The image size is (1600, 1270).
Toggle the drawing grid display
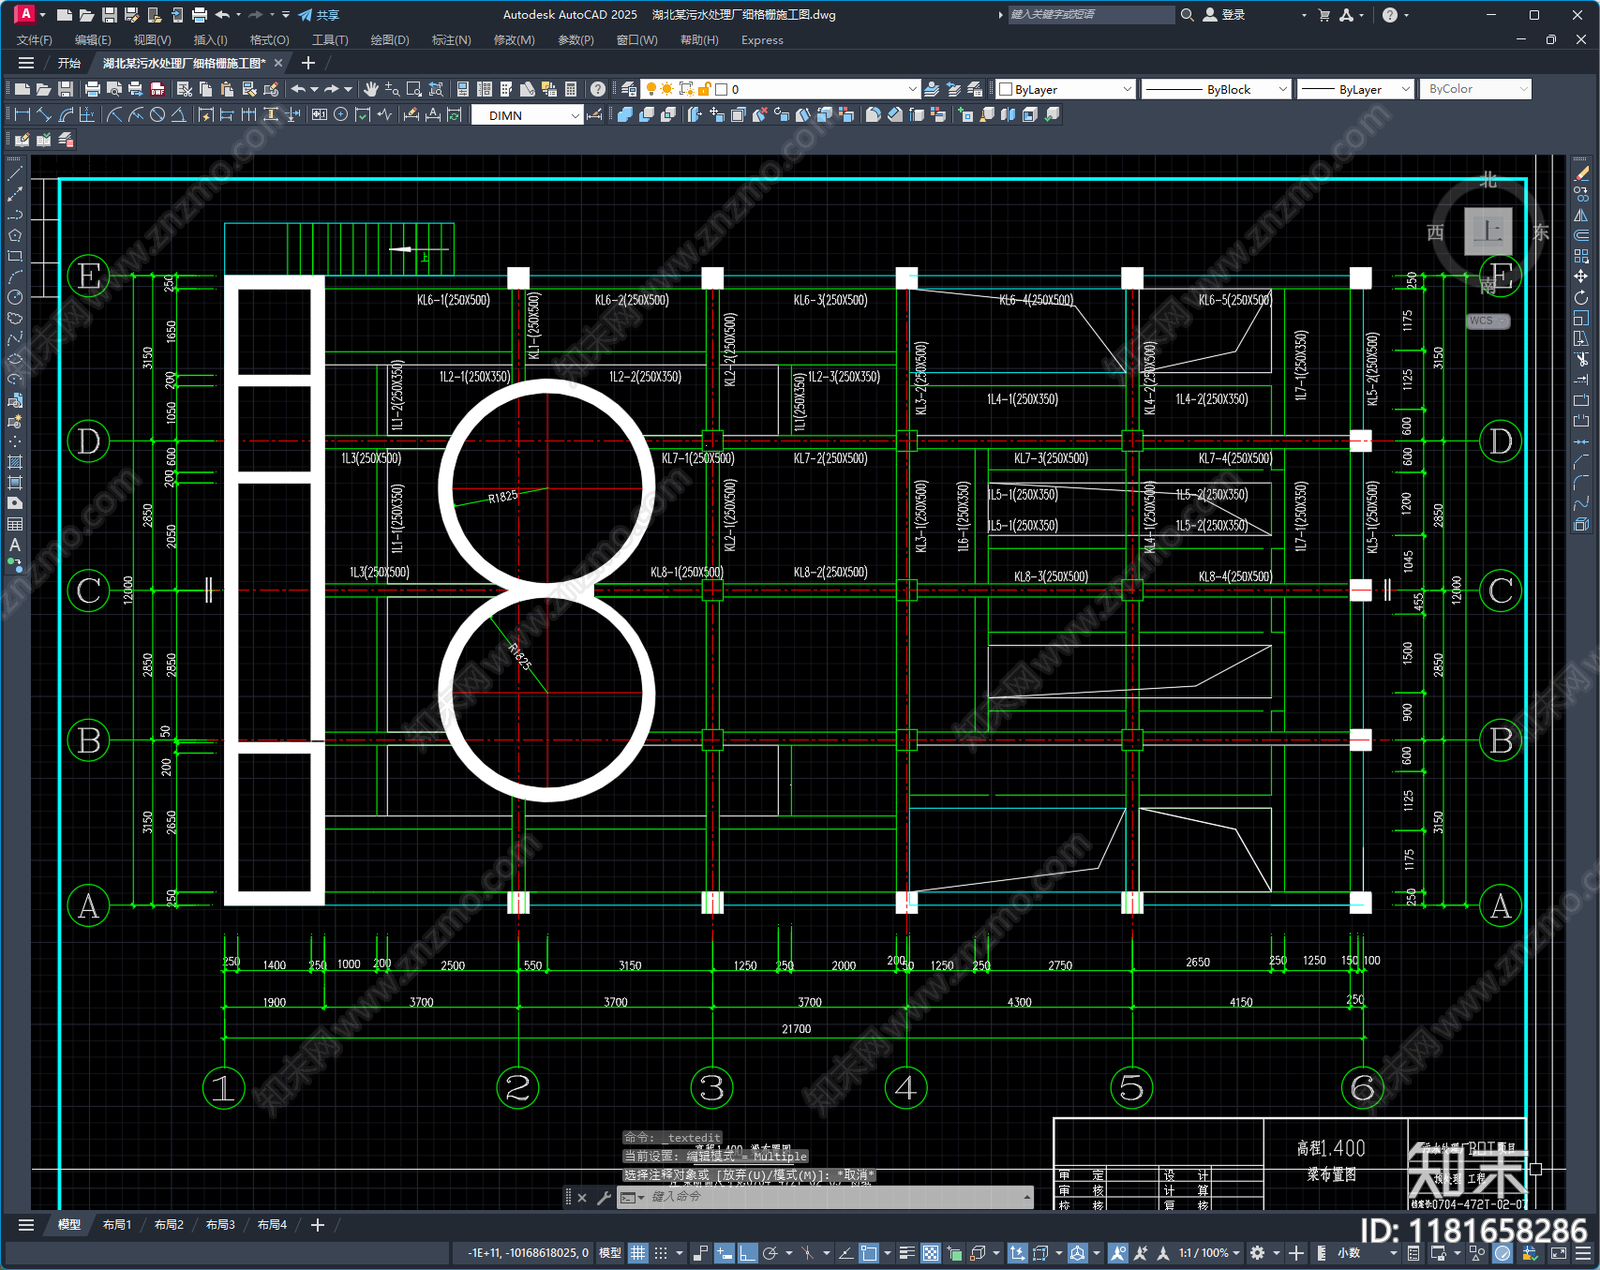point(637,1252)
